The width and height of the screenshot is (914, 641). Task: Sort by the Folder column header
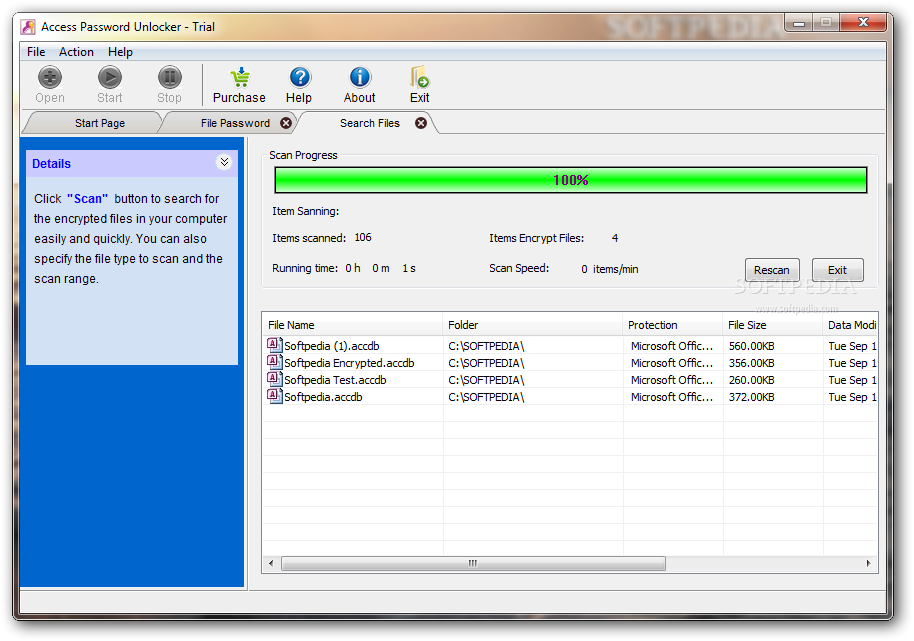pyautogui.click(x=533, y=325)
